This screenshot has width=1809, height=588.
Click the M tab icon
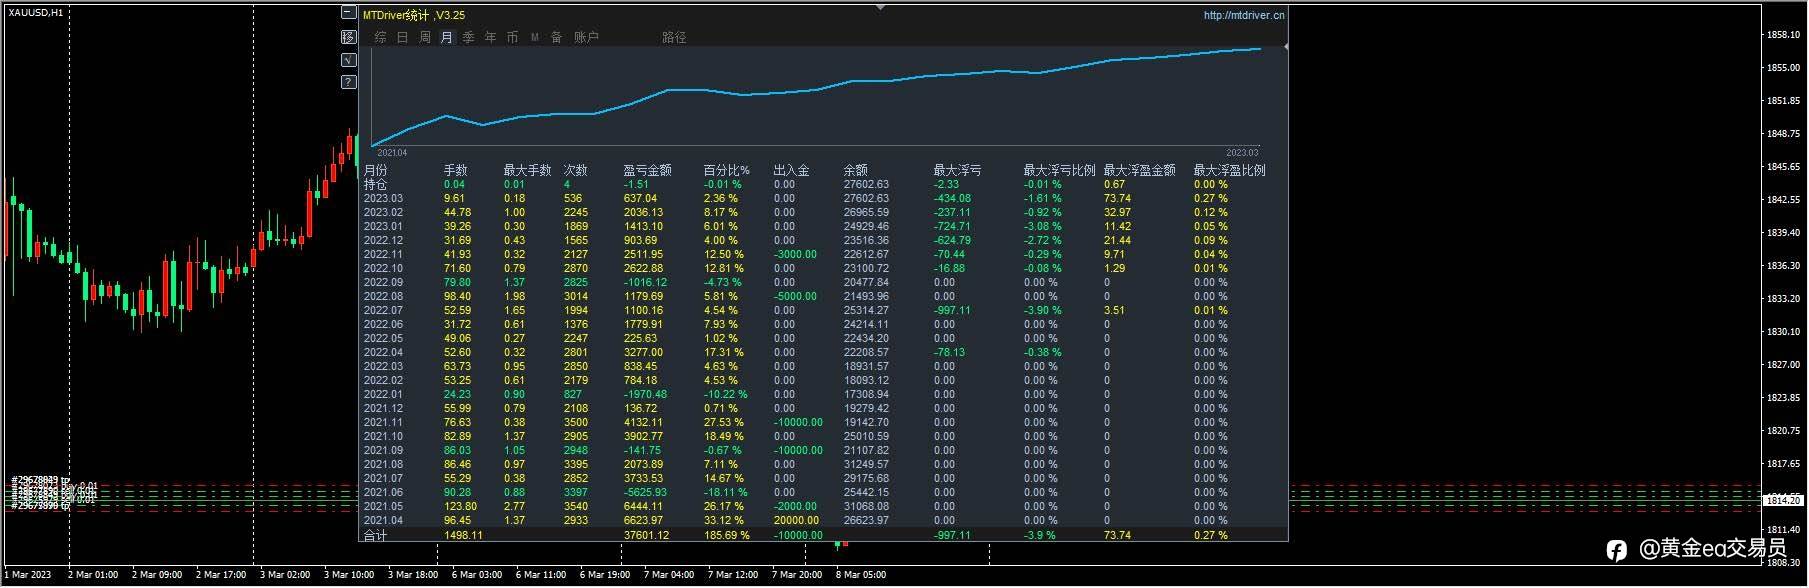point(535,37)
